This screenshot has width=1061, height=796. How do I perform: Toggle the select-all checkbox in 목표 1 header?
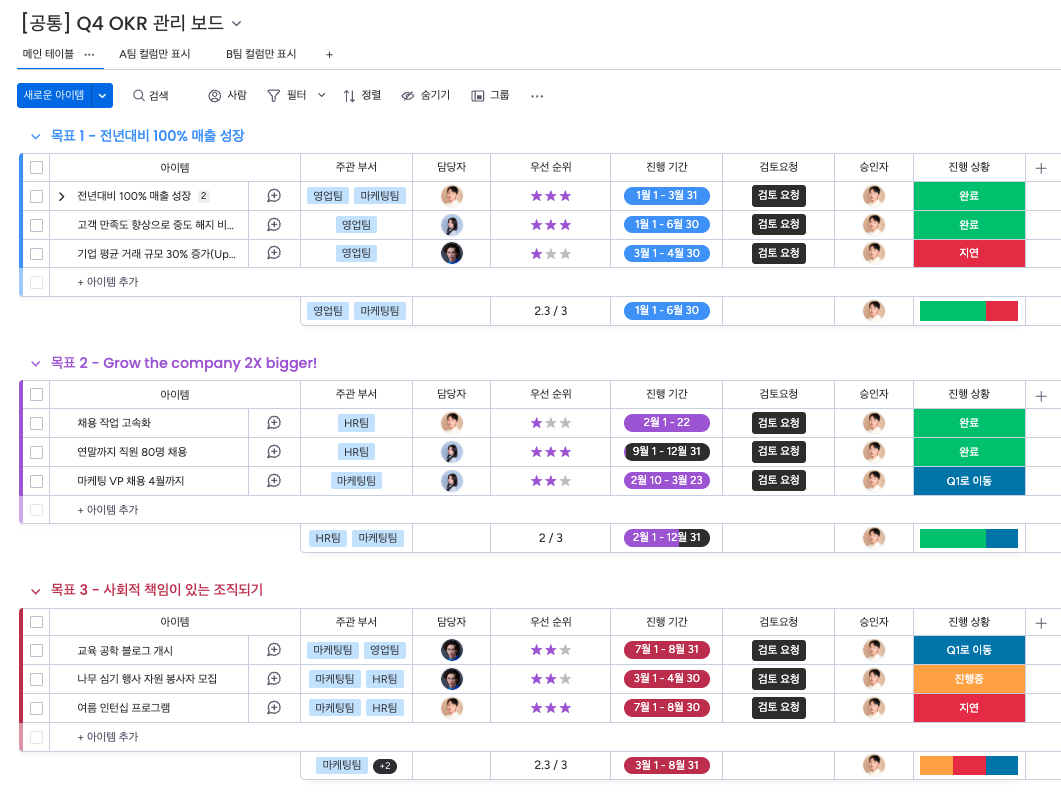tap(37, 168)
